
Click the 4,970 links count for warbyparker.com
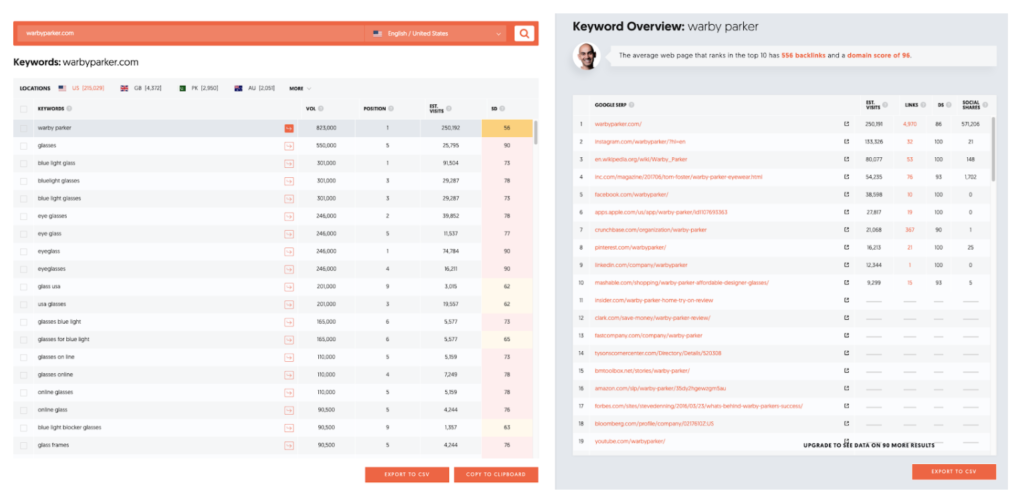coord(910,123)
